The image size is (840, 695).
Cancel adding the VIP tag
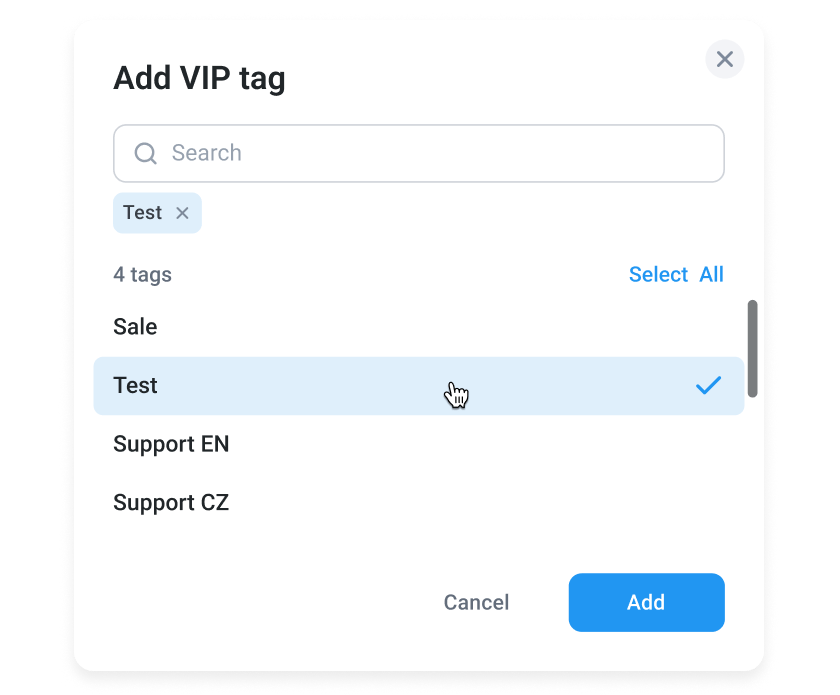click(476, 602)
